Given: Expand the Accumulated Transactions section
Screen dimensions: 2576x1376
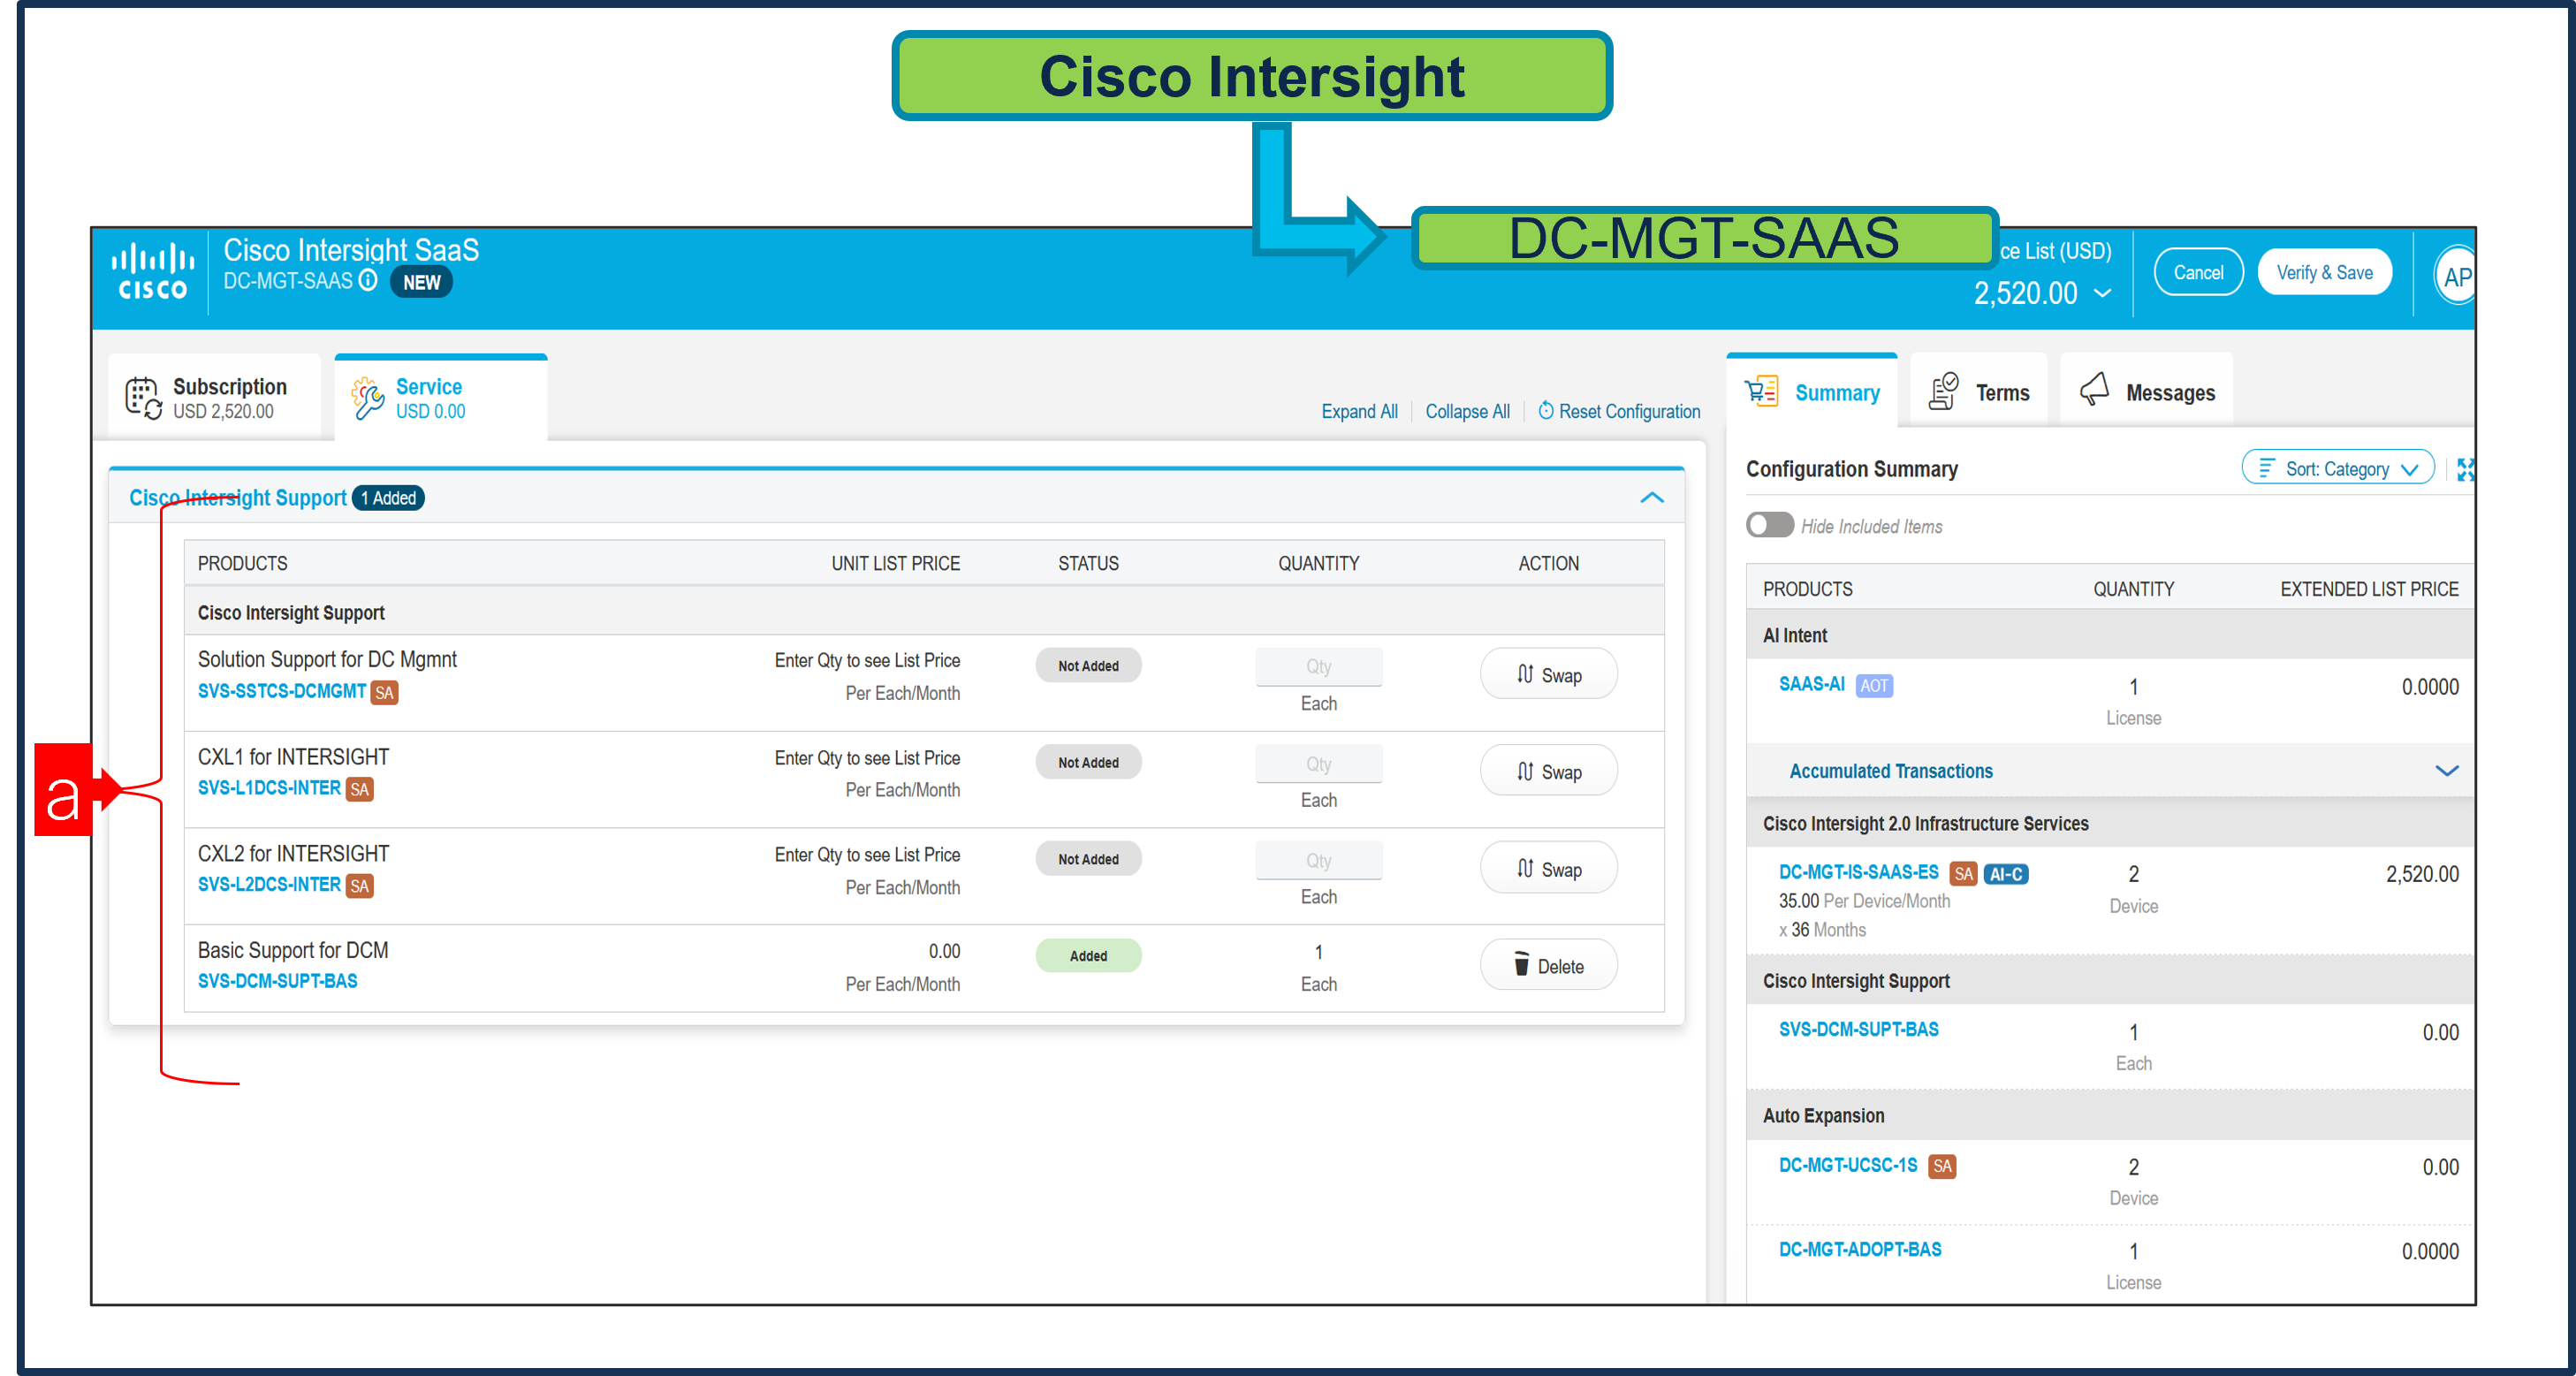Looking at the screenshot, I should (x=2446, y=770).
